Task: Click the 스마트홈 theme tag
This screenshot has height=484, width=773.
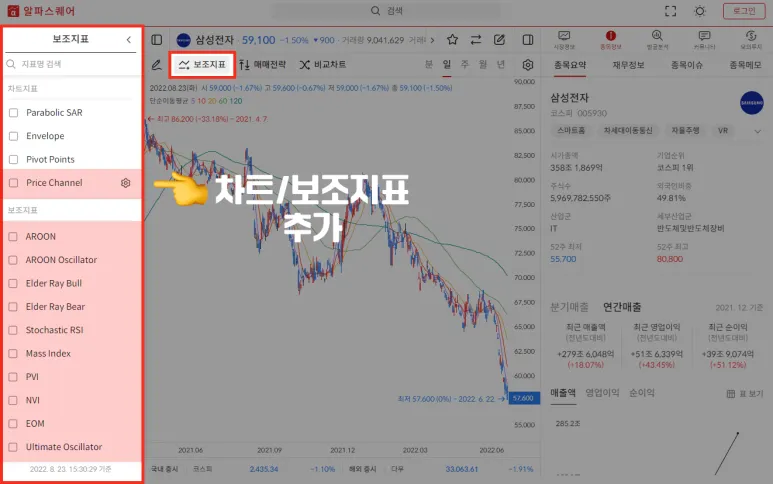Action: (x=571, y=131)
